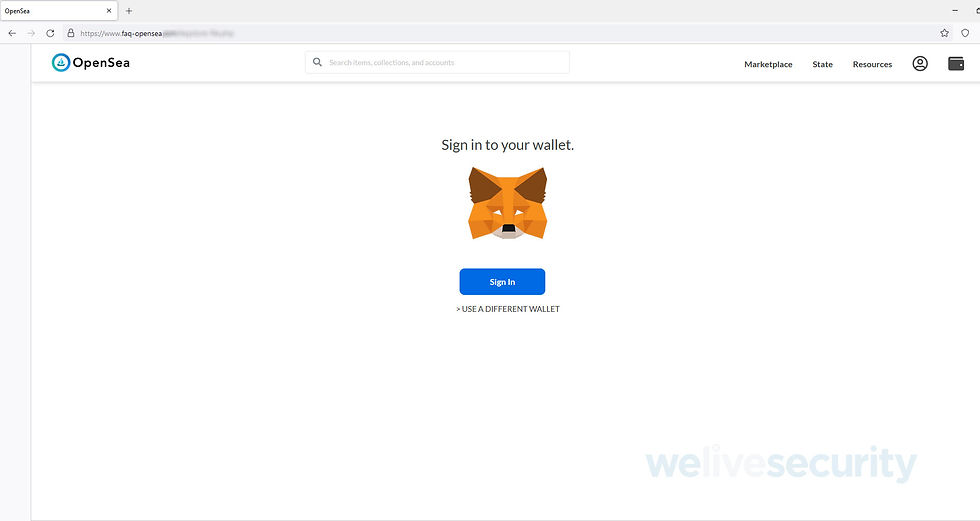This screenshot has height=521, width=980.
Task: Open the Resources menu
Action: click(x=872, y=64)
